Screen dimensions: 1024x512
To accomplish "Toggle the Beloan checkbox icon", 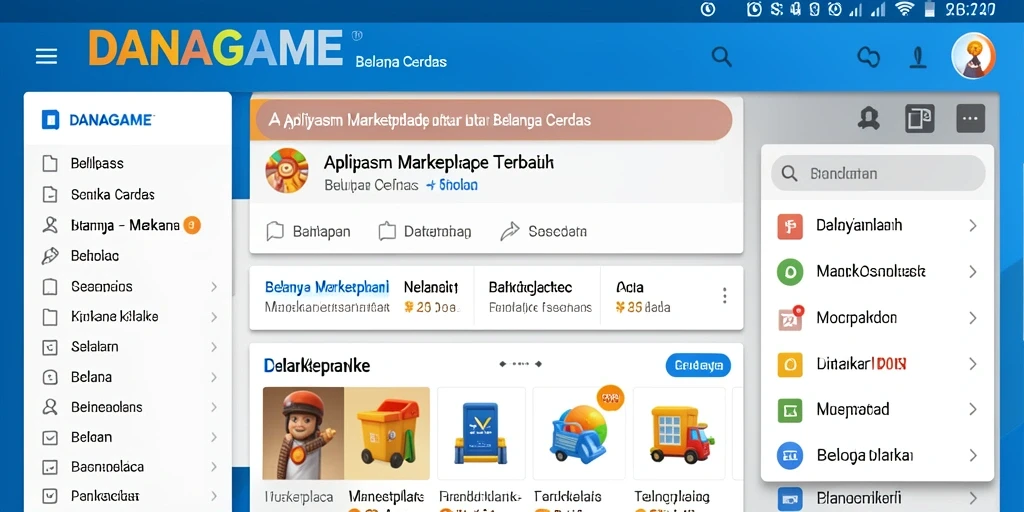I will pos(50,437).
